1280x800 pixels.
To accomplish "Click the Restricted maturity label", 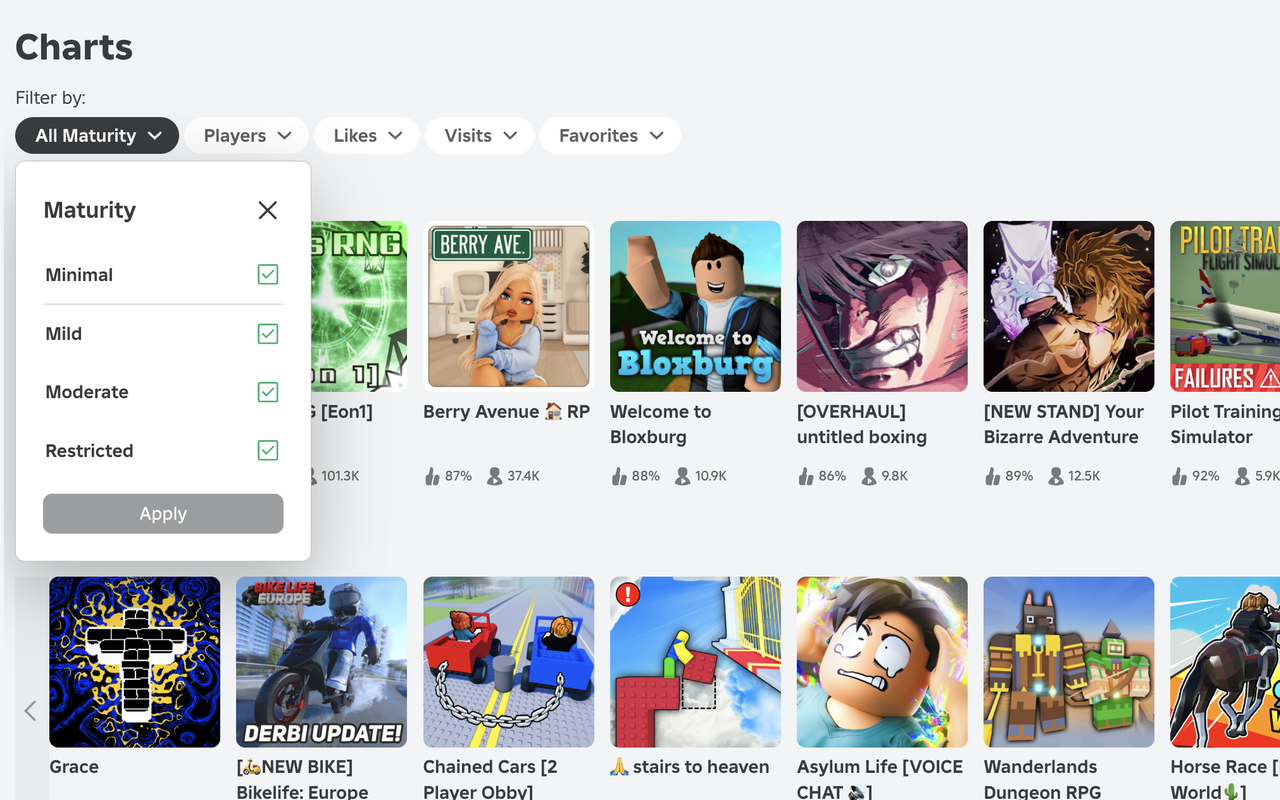I will (89, 451).
